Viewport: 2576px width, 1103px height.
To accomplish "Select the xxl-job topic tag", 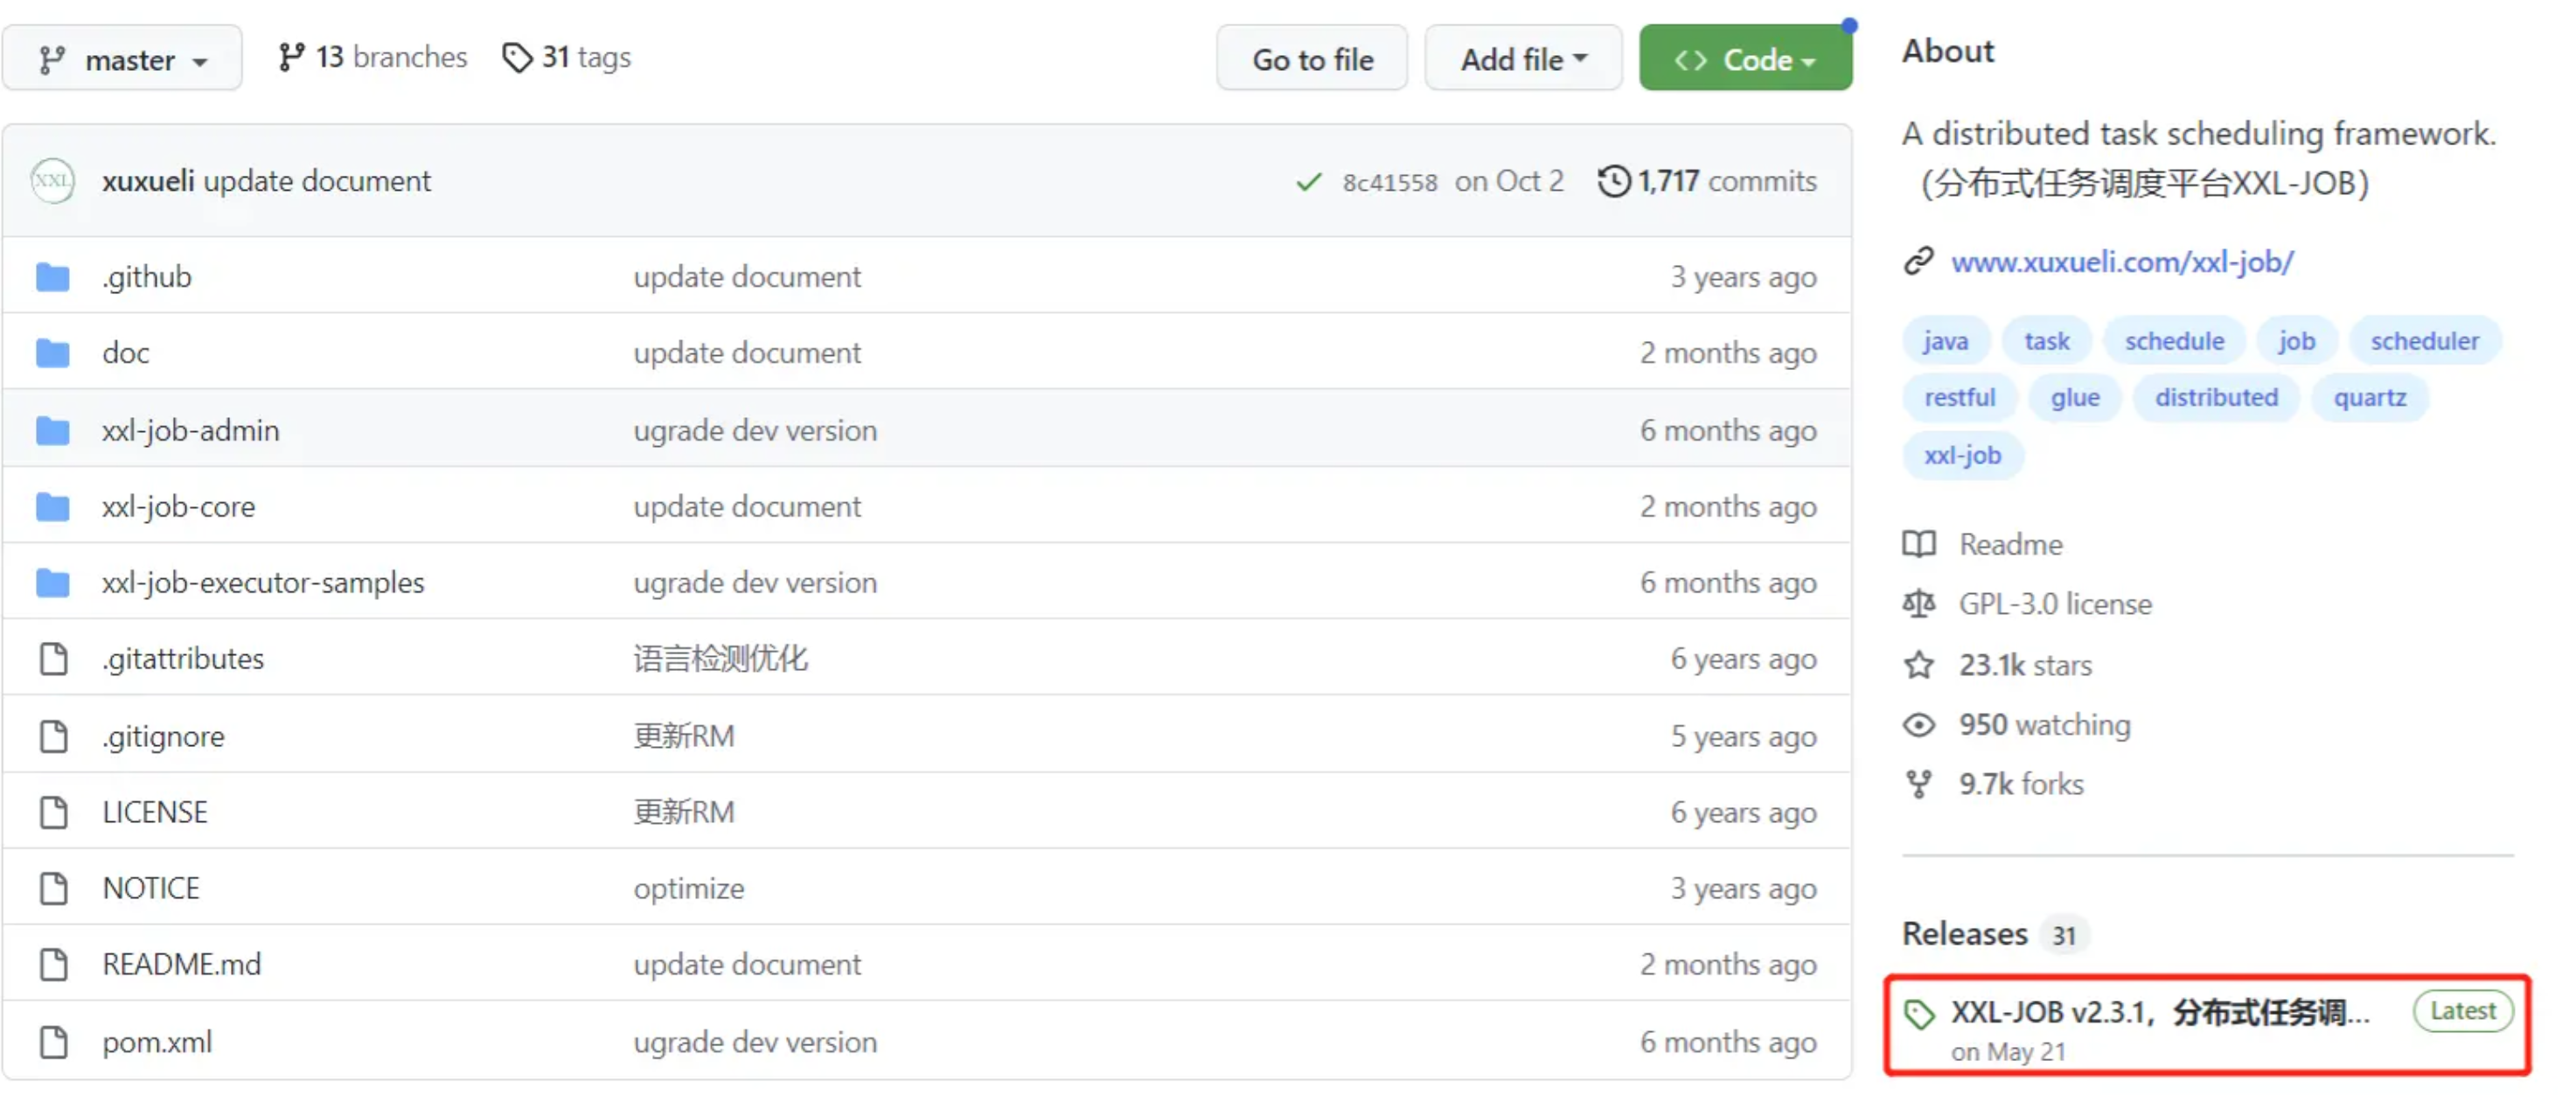I will coord(1962,456).
